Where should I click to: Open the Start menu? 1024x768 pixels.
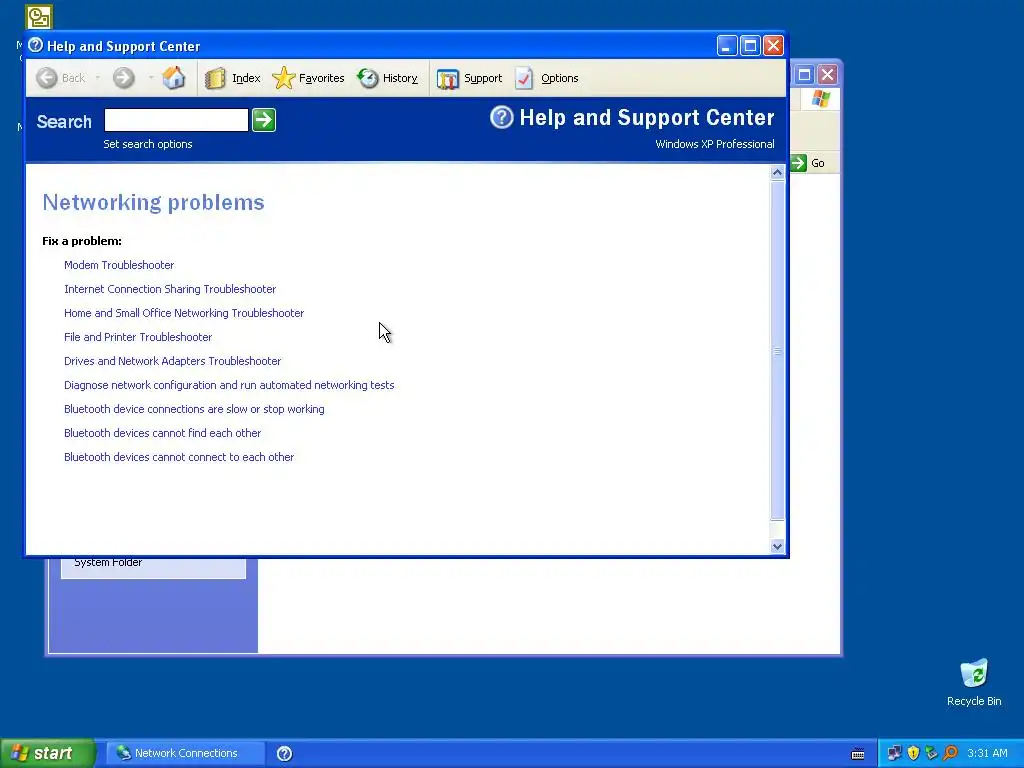pos(46,753)
